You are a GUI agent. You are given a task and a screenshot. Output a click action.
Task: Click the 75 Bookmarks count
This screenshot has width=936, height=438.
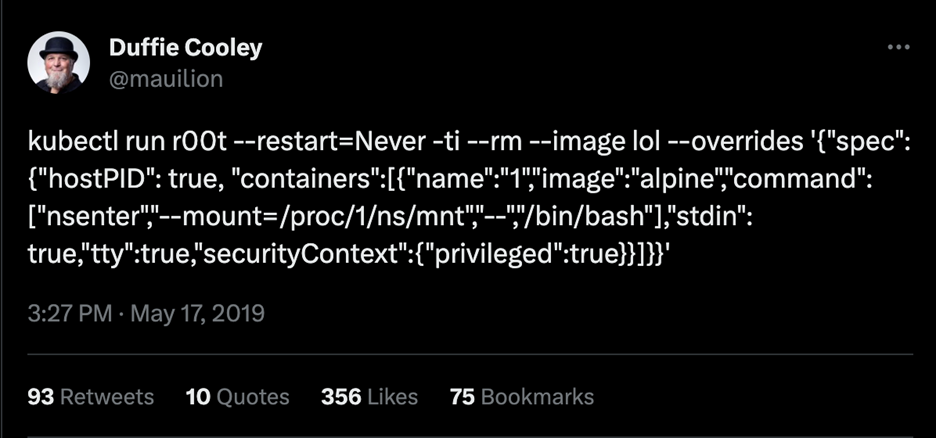pyautogui.click(x=521, y=396)
